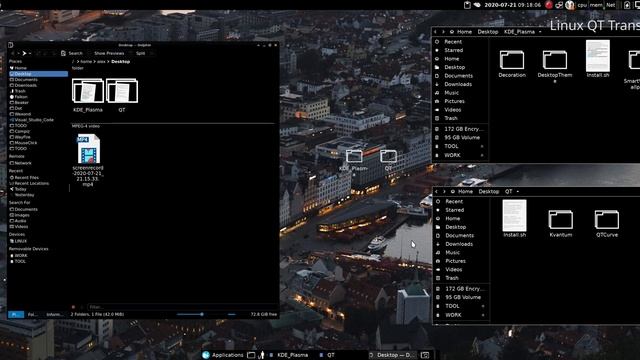Select Pictures in KDE_Plasma window sidebar
Screen dimensions: 640x360
(x=454, y=101)
